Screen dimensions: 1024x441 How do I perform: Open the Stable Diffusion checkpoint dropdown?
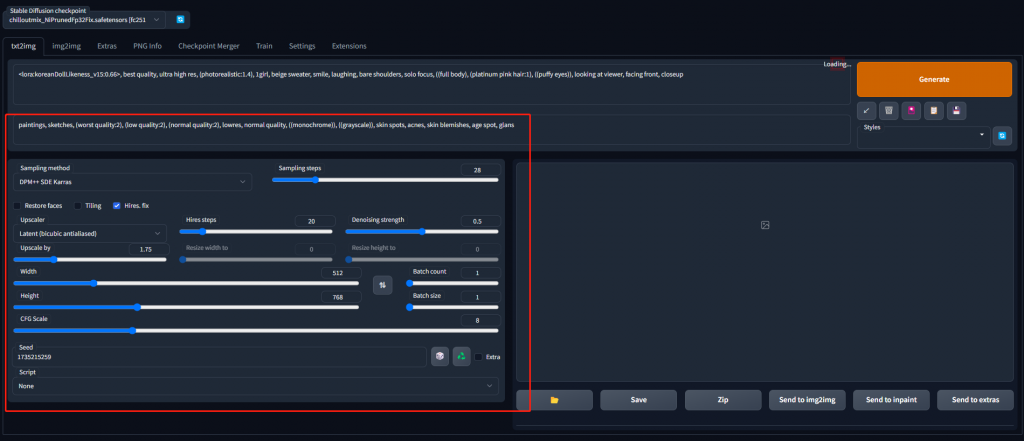84,20
